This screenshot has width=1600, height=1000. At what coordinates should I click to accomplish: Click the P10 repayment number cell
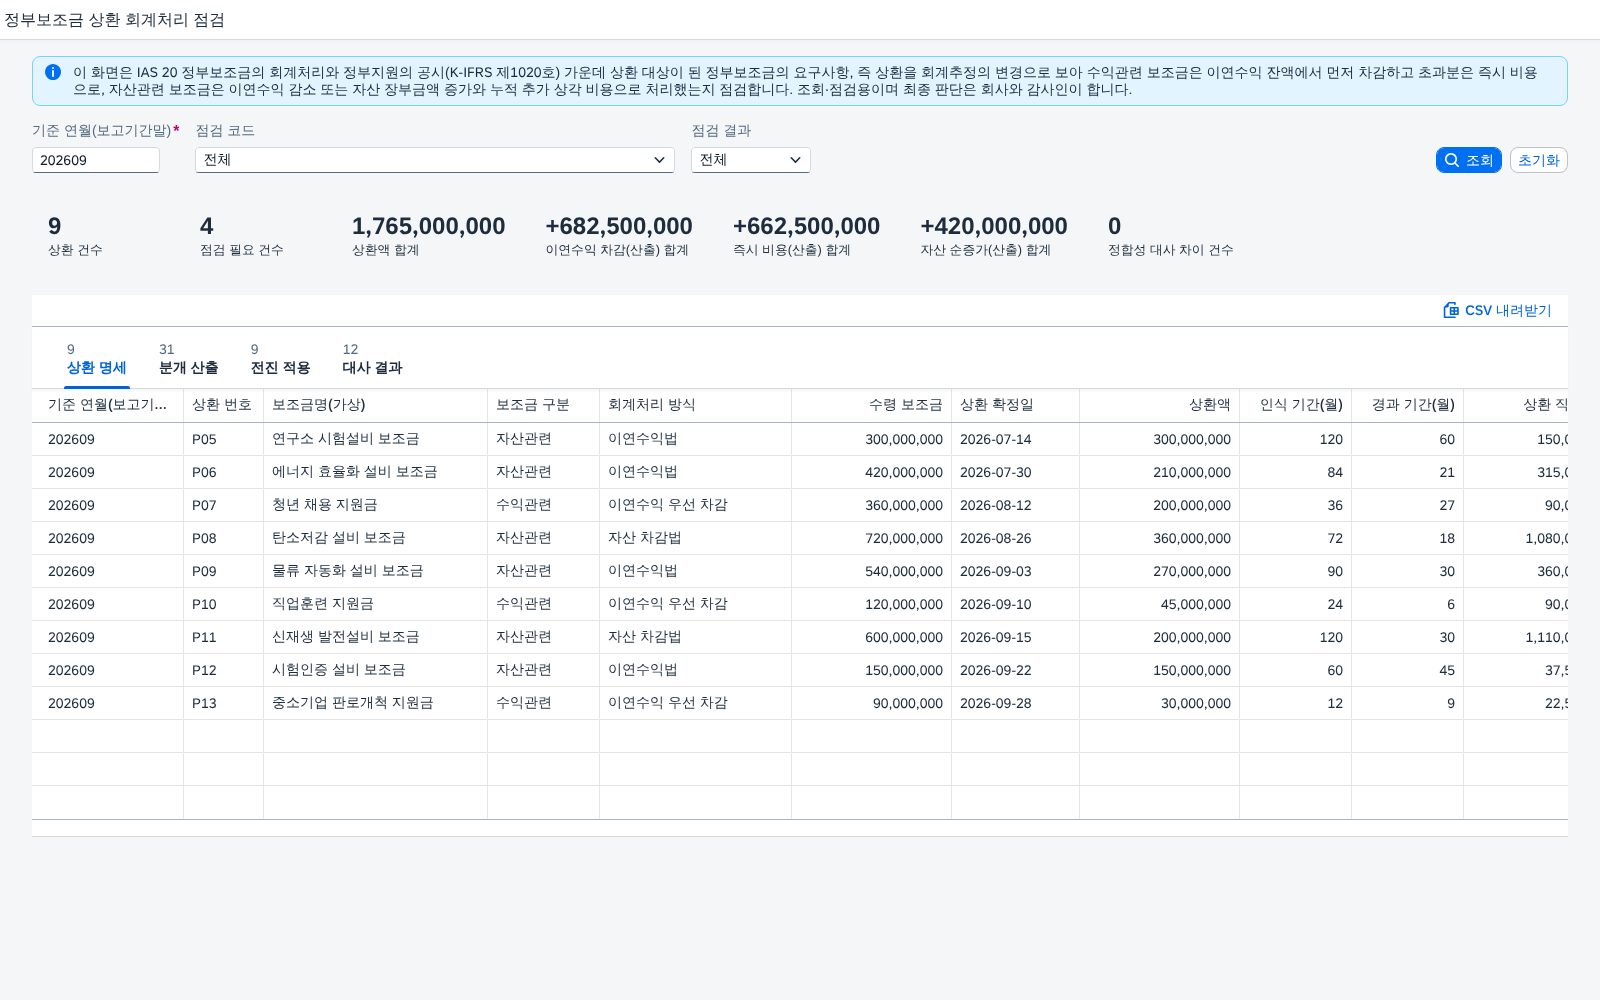pos(223,604)
